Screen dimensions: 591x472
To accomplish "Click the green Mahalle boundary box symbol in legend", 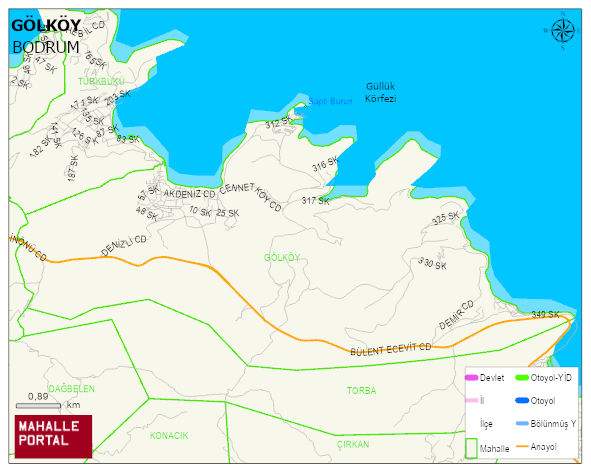I will [471, 448].
